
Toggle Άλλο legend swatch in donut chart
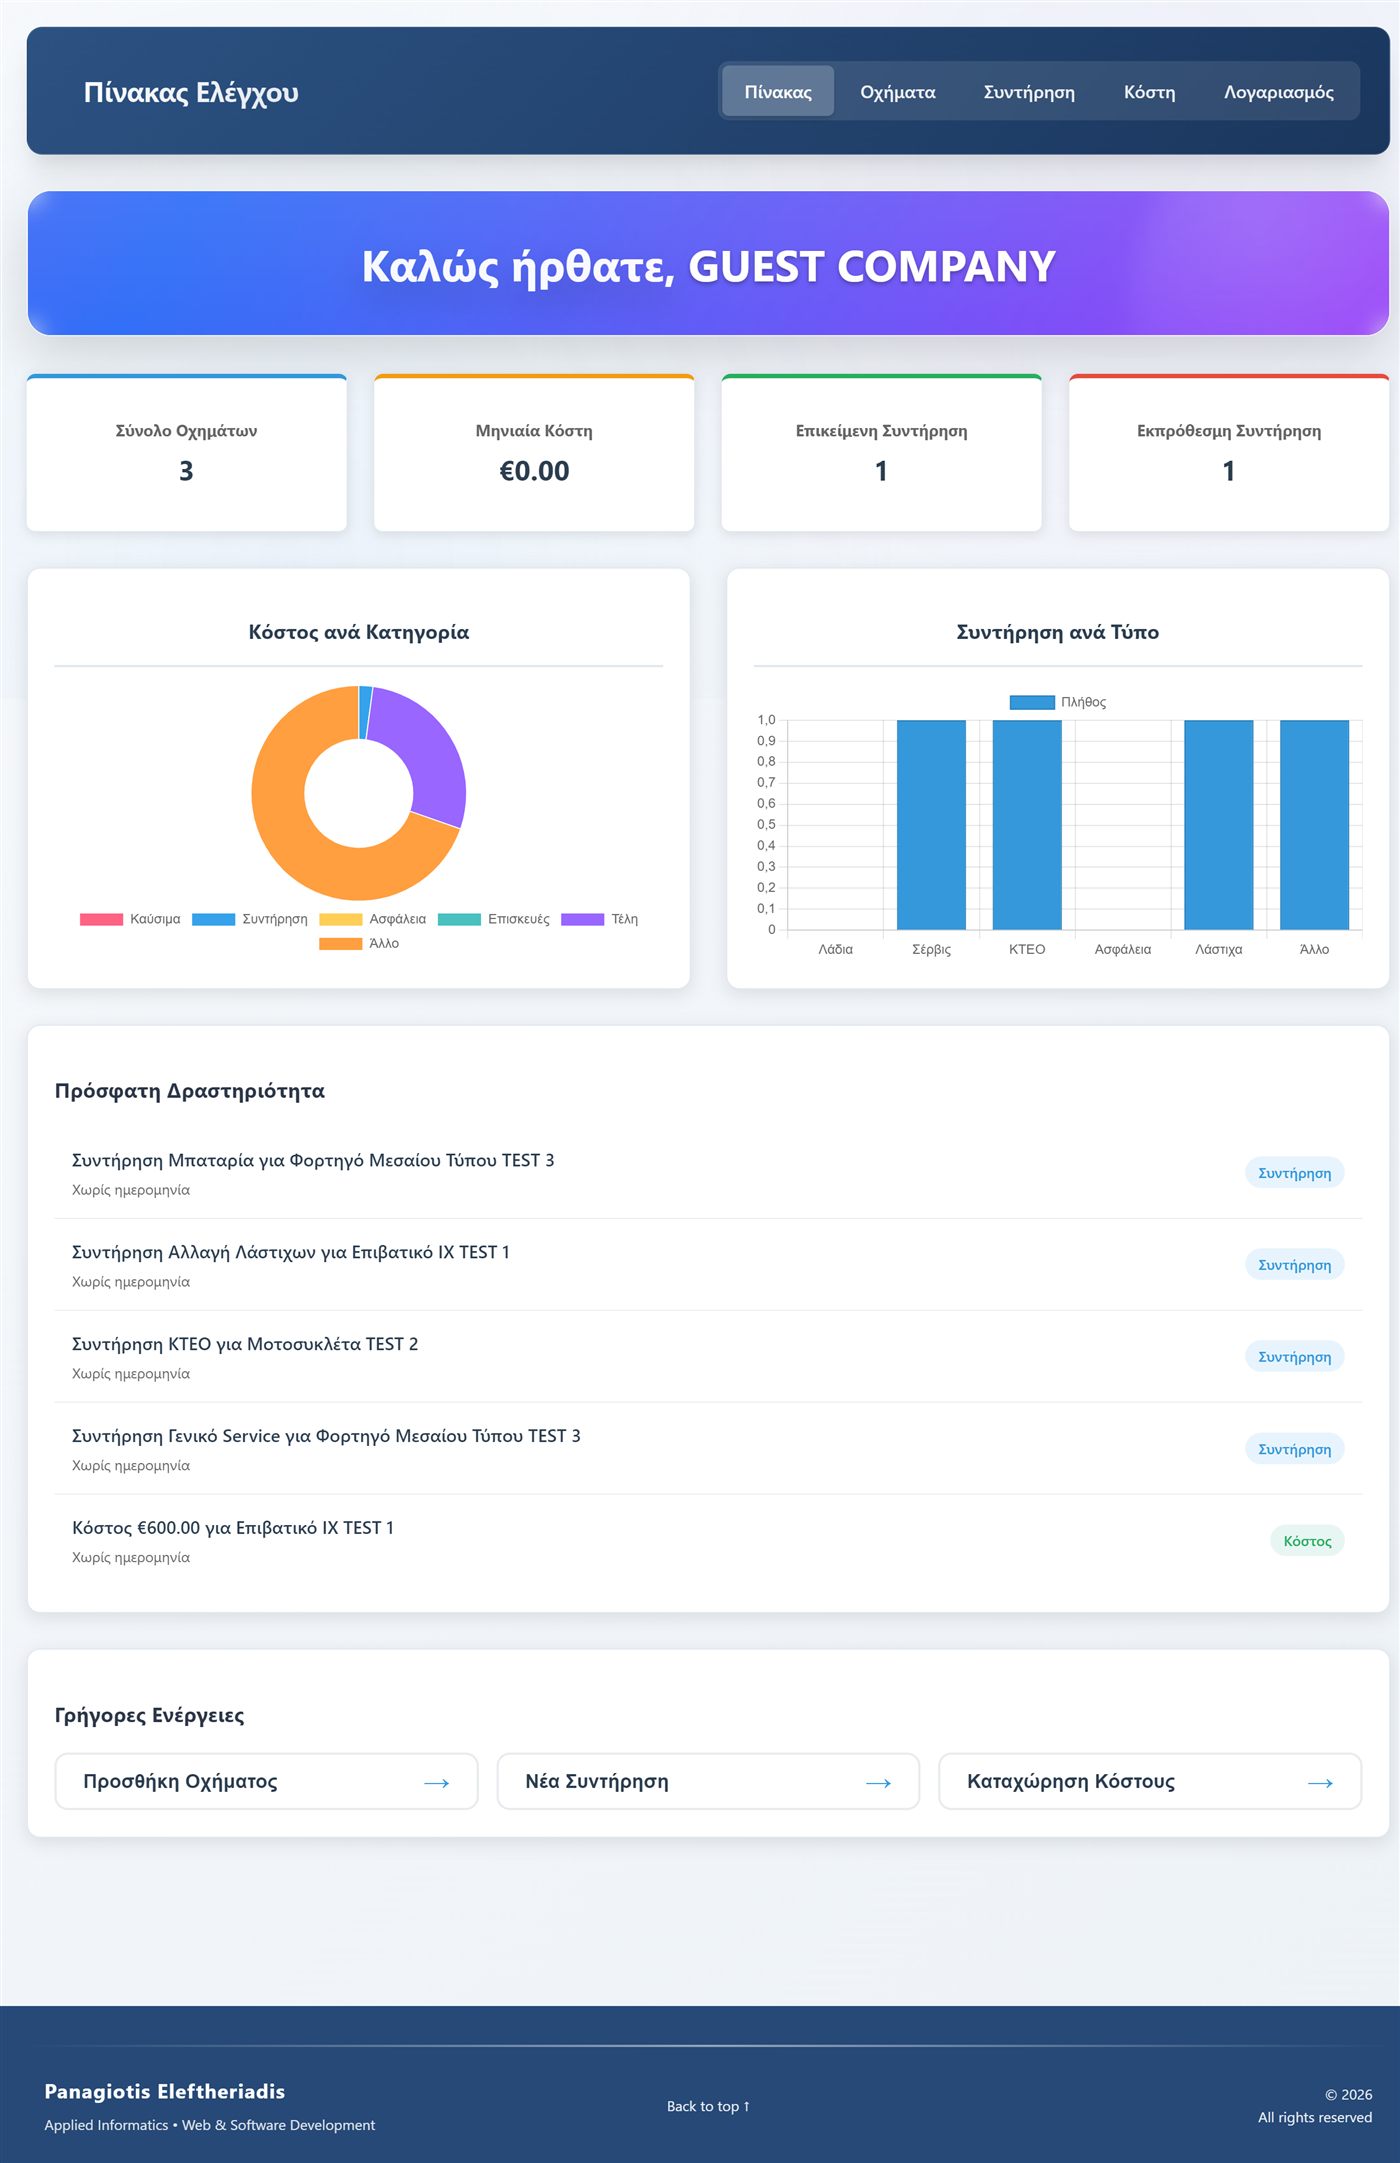340,943
